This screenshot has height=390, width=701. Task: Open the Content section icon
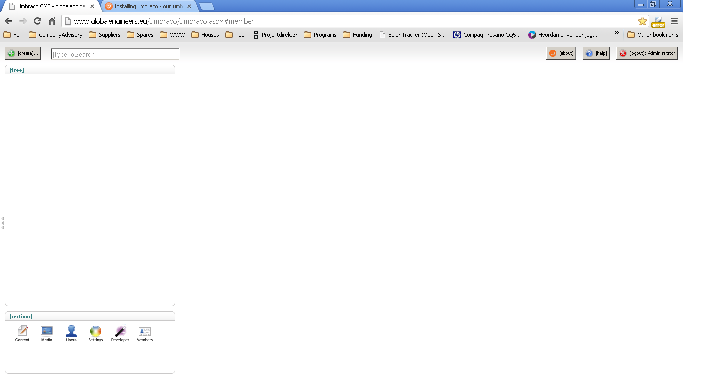[22, 333]
